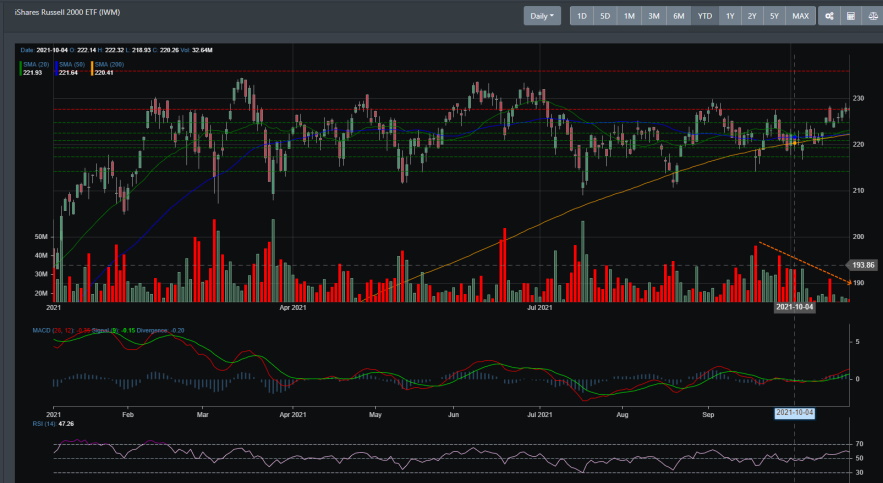This screenshot has width=883, height=483.
Task: Click the 230 price axis label
Action: tap(858, 99)
